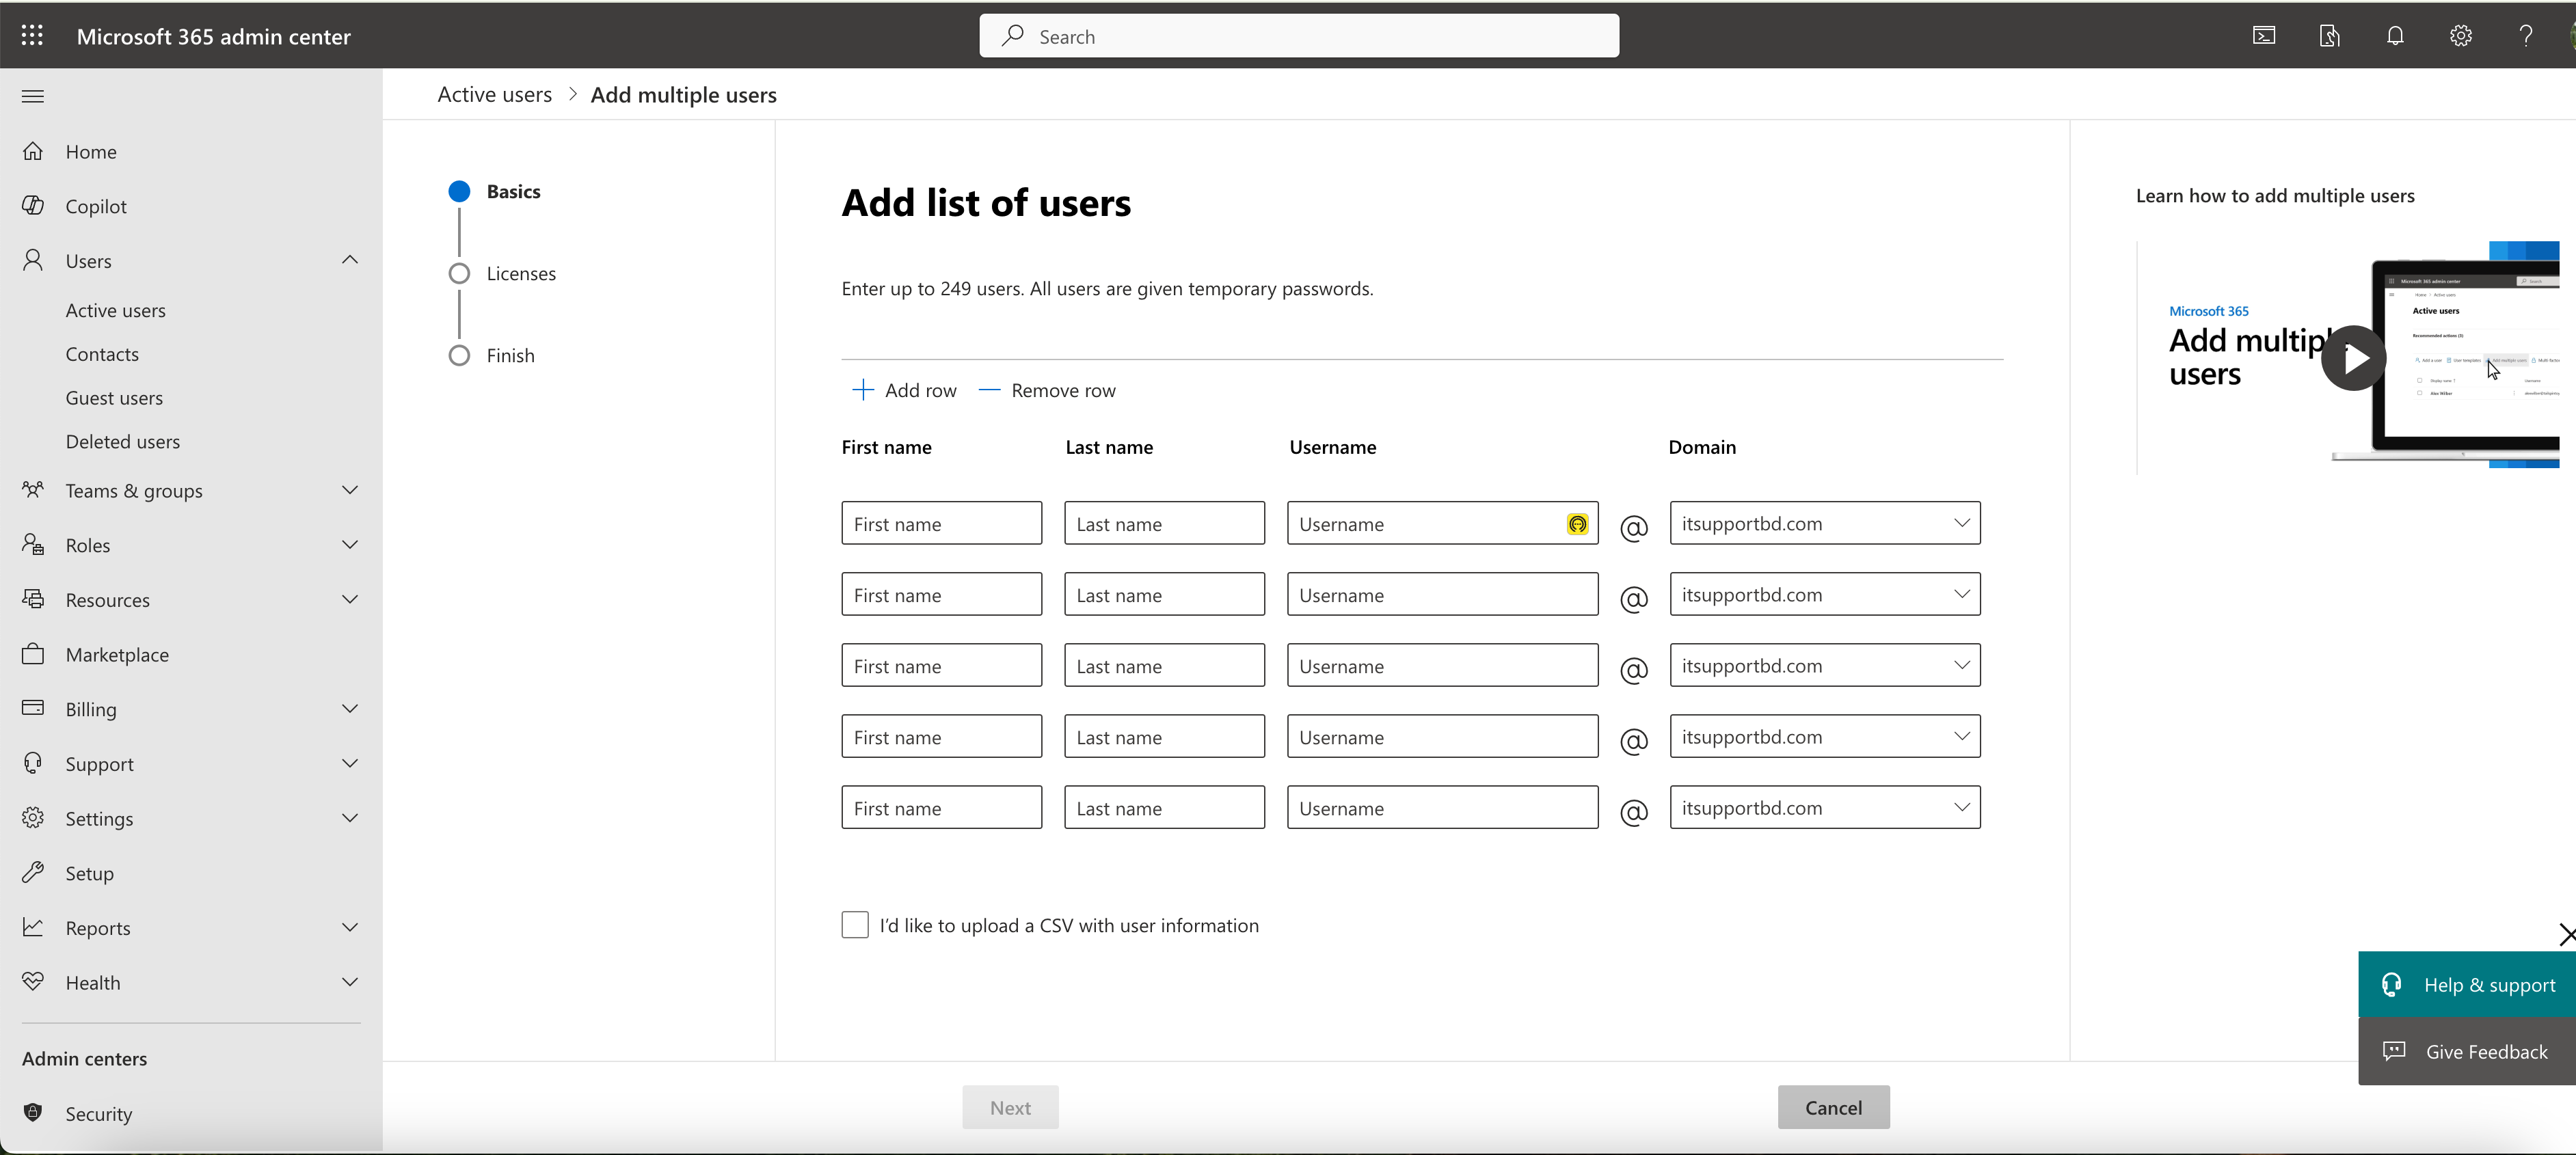Click the Next button
2576x1155 pixels.
(x=1010, y=1107)
